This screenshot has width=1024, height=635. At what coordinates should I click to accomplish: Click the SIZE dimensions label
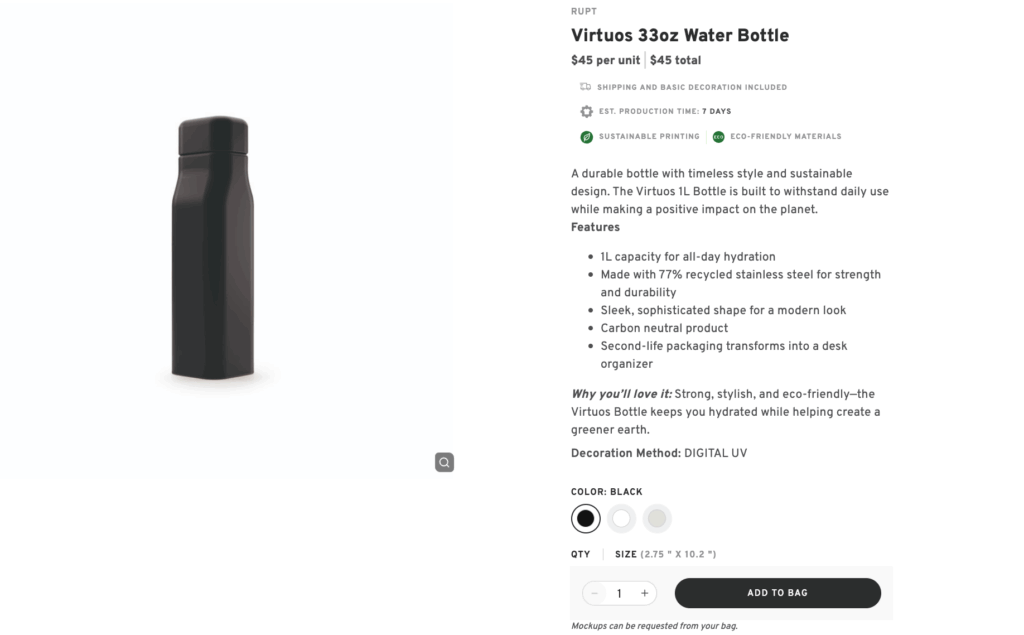click(x=665, y=554)
